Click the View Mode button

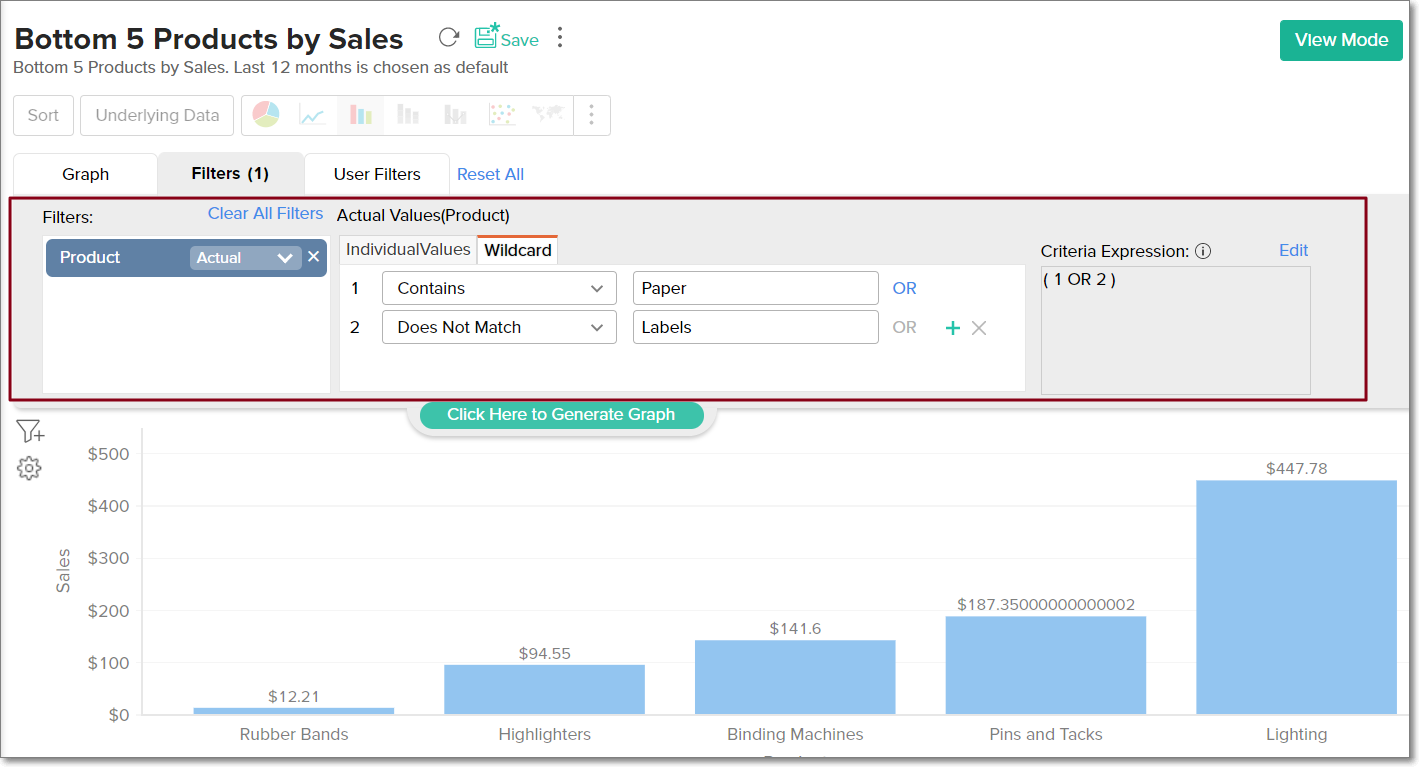coord(1340,40)
